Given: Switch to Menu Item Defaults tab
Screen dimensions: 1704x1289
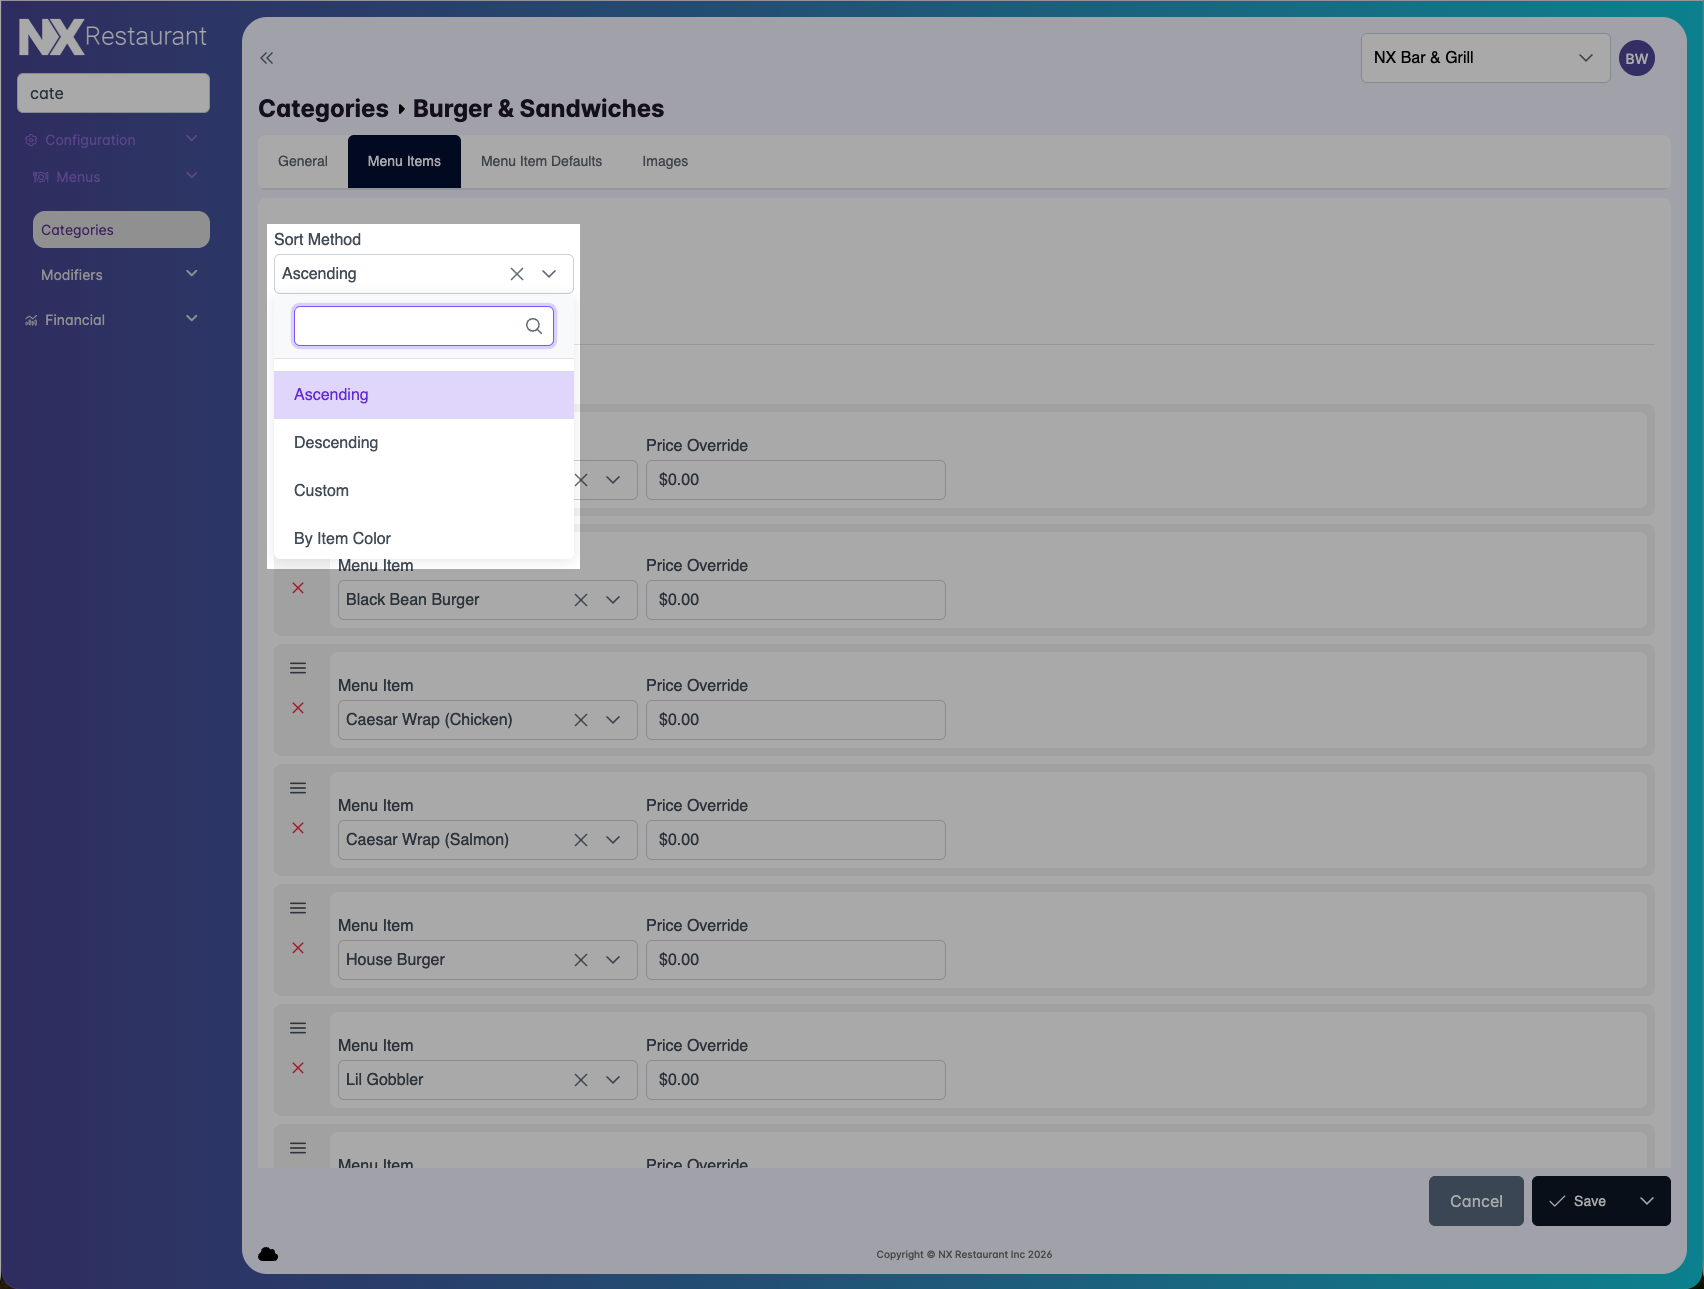Looking at the screenshot, I should (541, 162).
